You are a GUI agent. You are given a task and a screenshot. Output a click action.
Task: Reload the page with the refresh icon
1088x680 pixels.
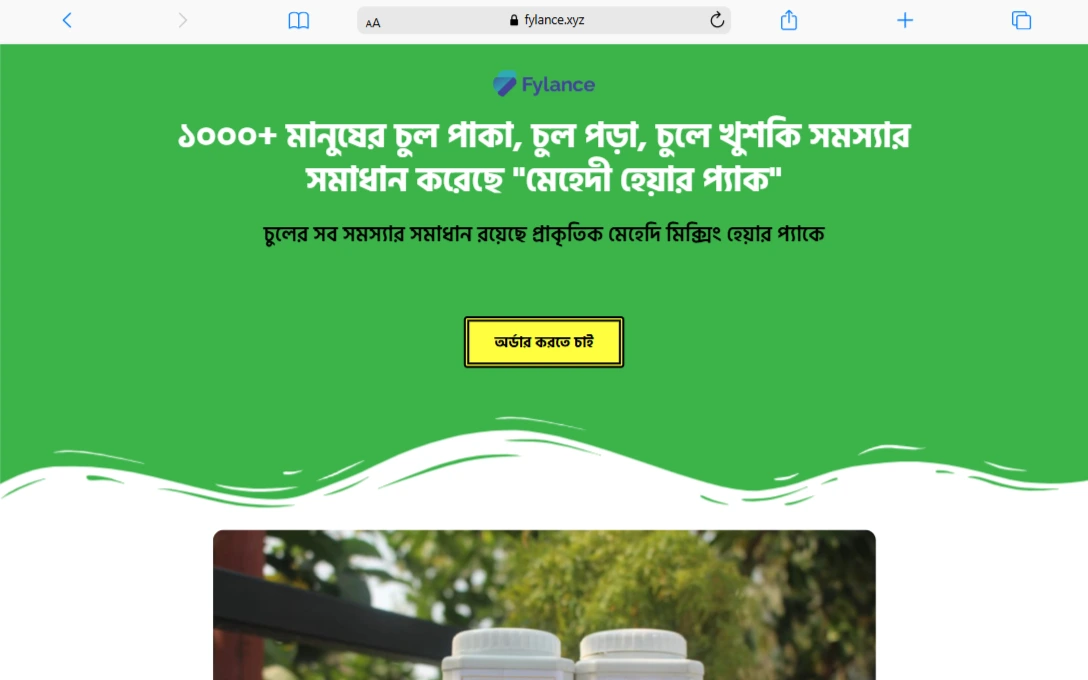click(x=717, y=20)
